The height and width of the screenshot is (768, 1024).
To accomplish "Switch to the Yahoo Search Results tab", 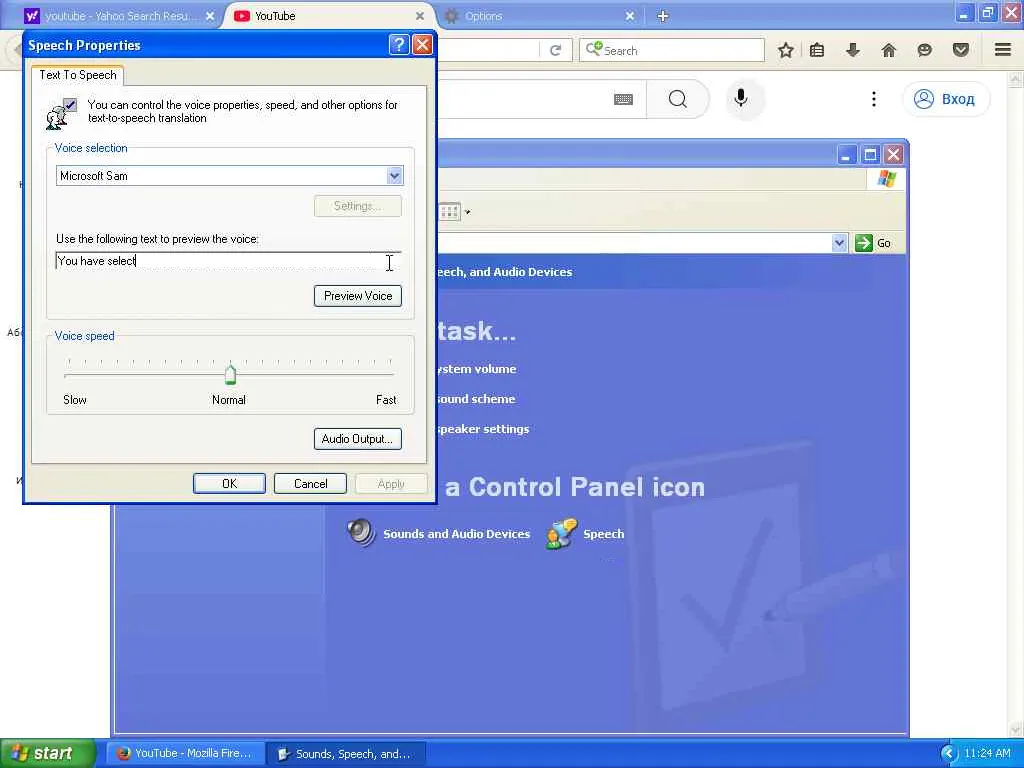I will coord(119,16).
